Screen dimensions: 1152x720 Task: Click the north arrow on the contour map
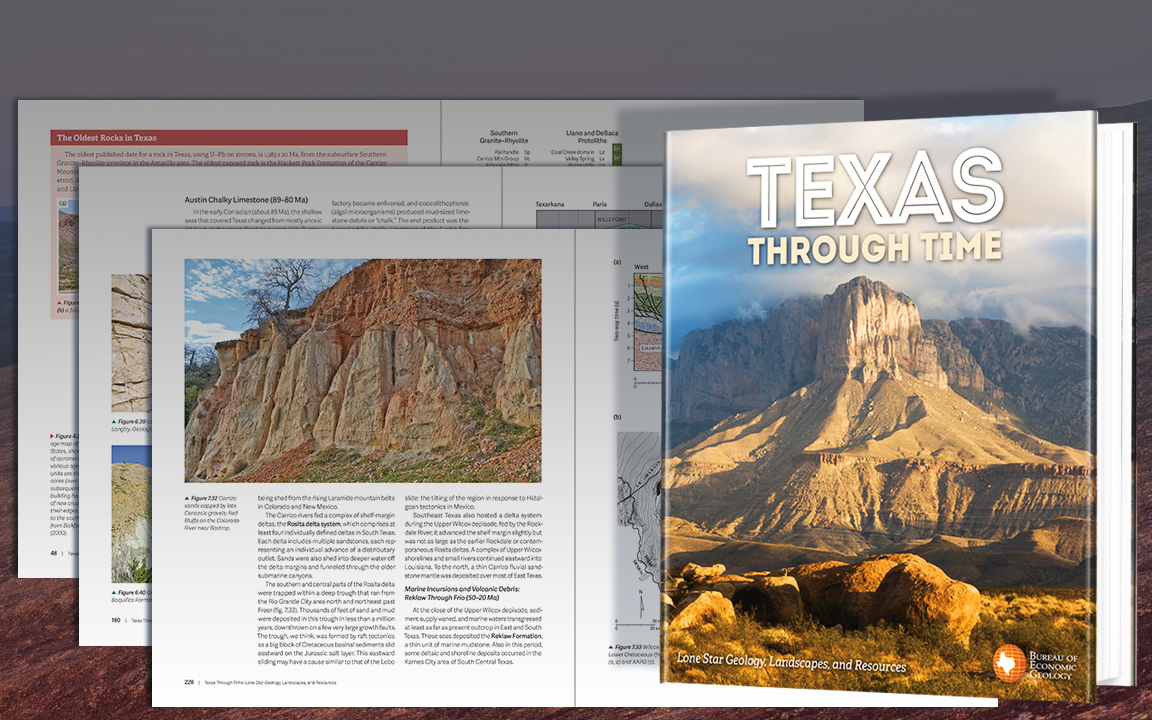641,604
